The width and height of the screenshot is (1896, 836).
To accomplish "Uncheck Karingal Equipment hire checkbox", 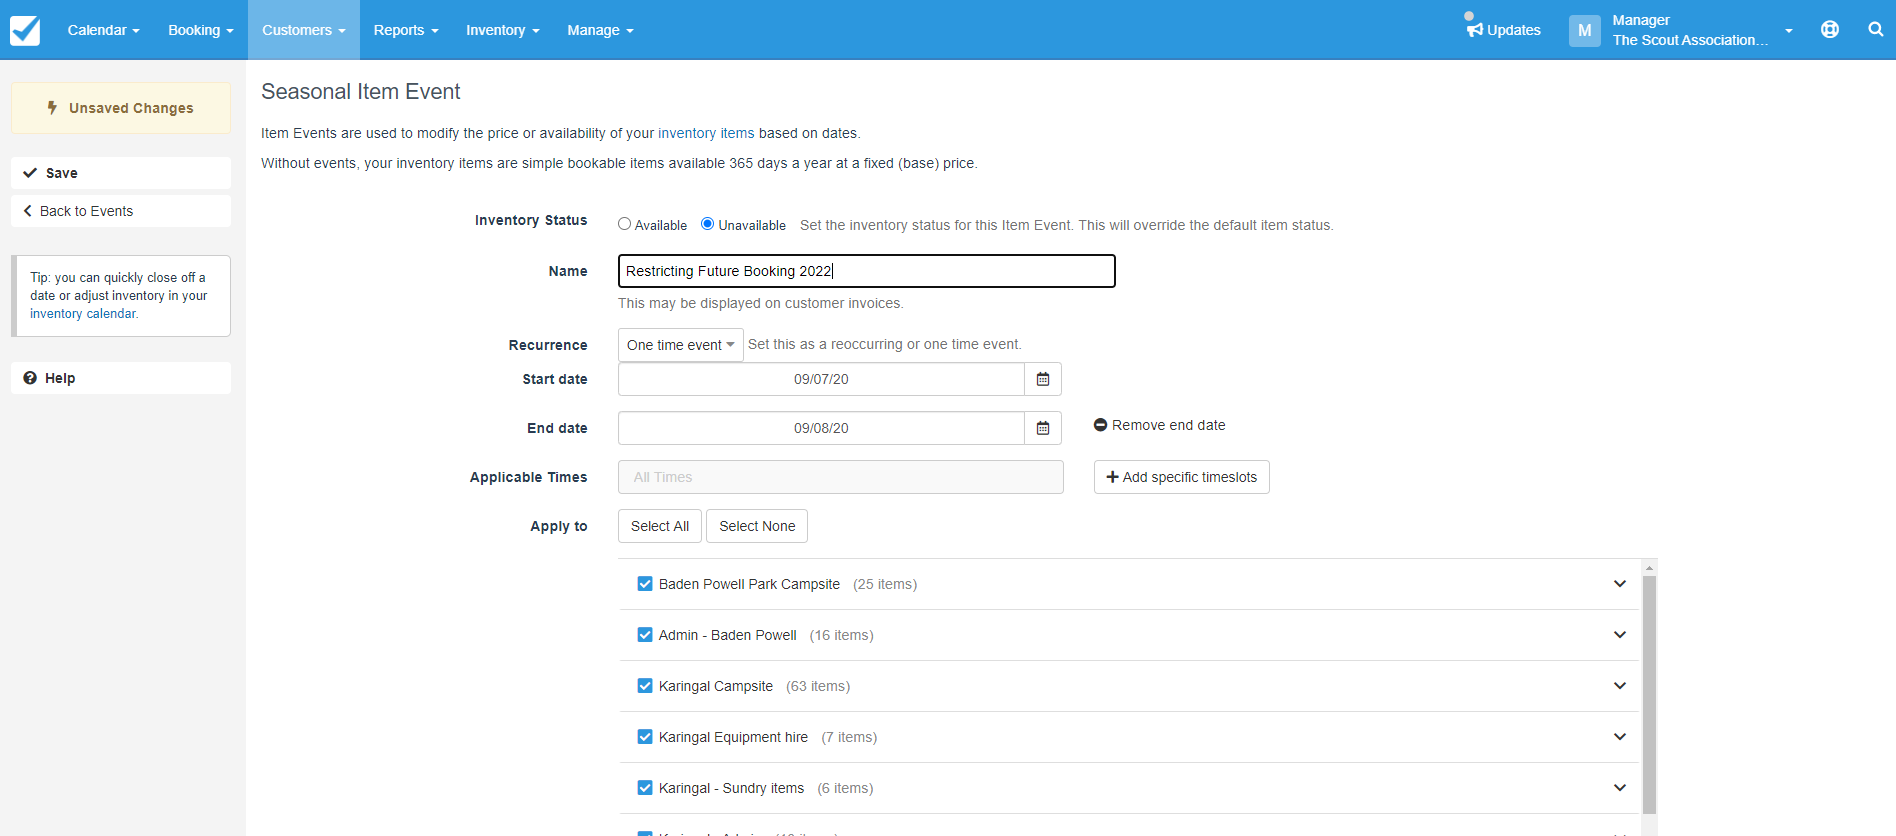I will point(645,737).
